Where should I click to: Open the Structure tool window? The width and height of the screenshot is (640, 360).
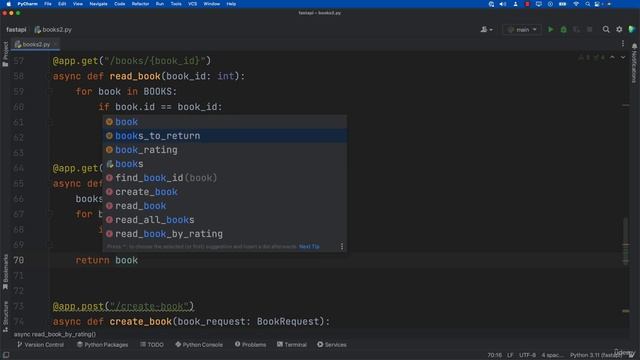pos(5,316)
